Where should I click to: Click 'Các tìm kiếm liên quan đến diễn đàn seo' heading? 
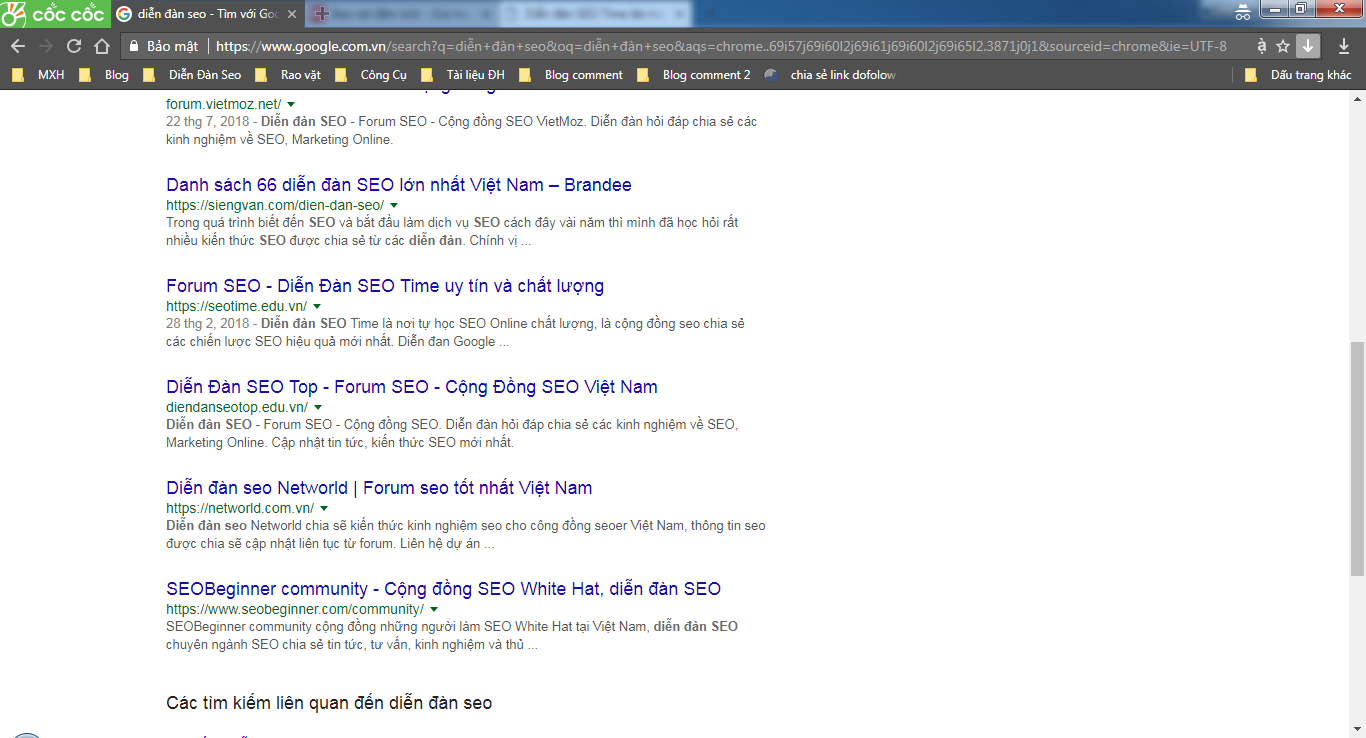pos(329,703)
